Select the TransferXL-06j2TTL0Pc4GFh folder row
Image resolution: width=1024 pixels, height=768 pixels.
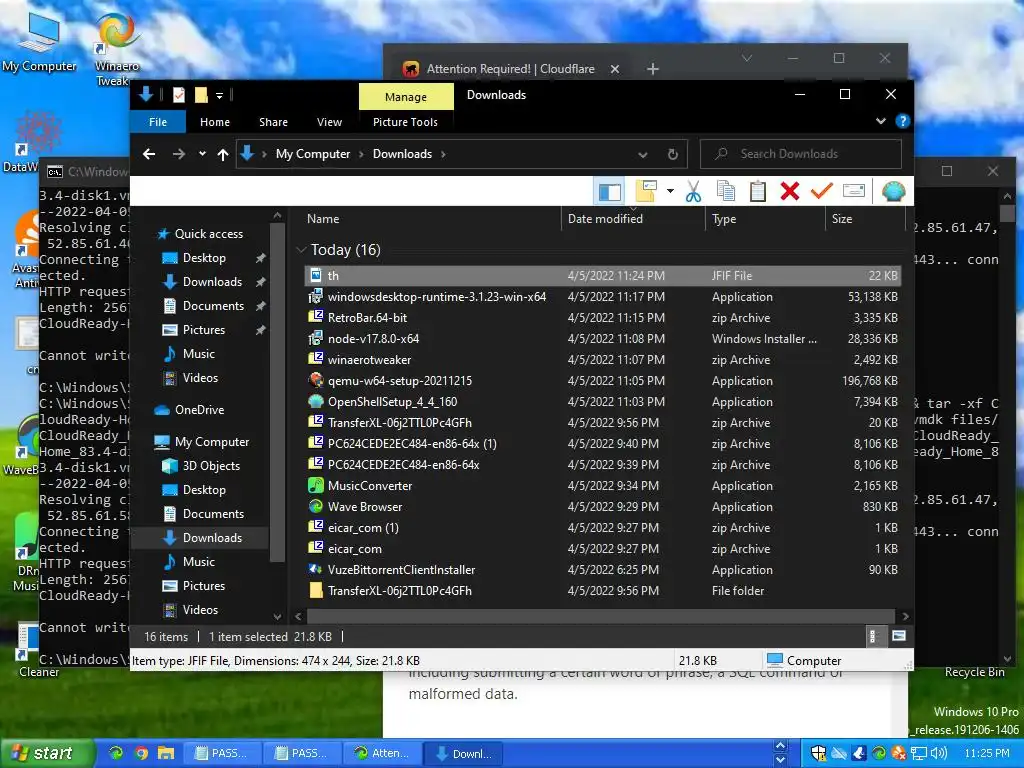[603, 590]
